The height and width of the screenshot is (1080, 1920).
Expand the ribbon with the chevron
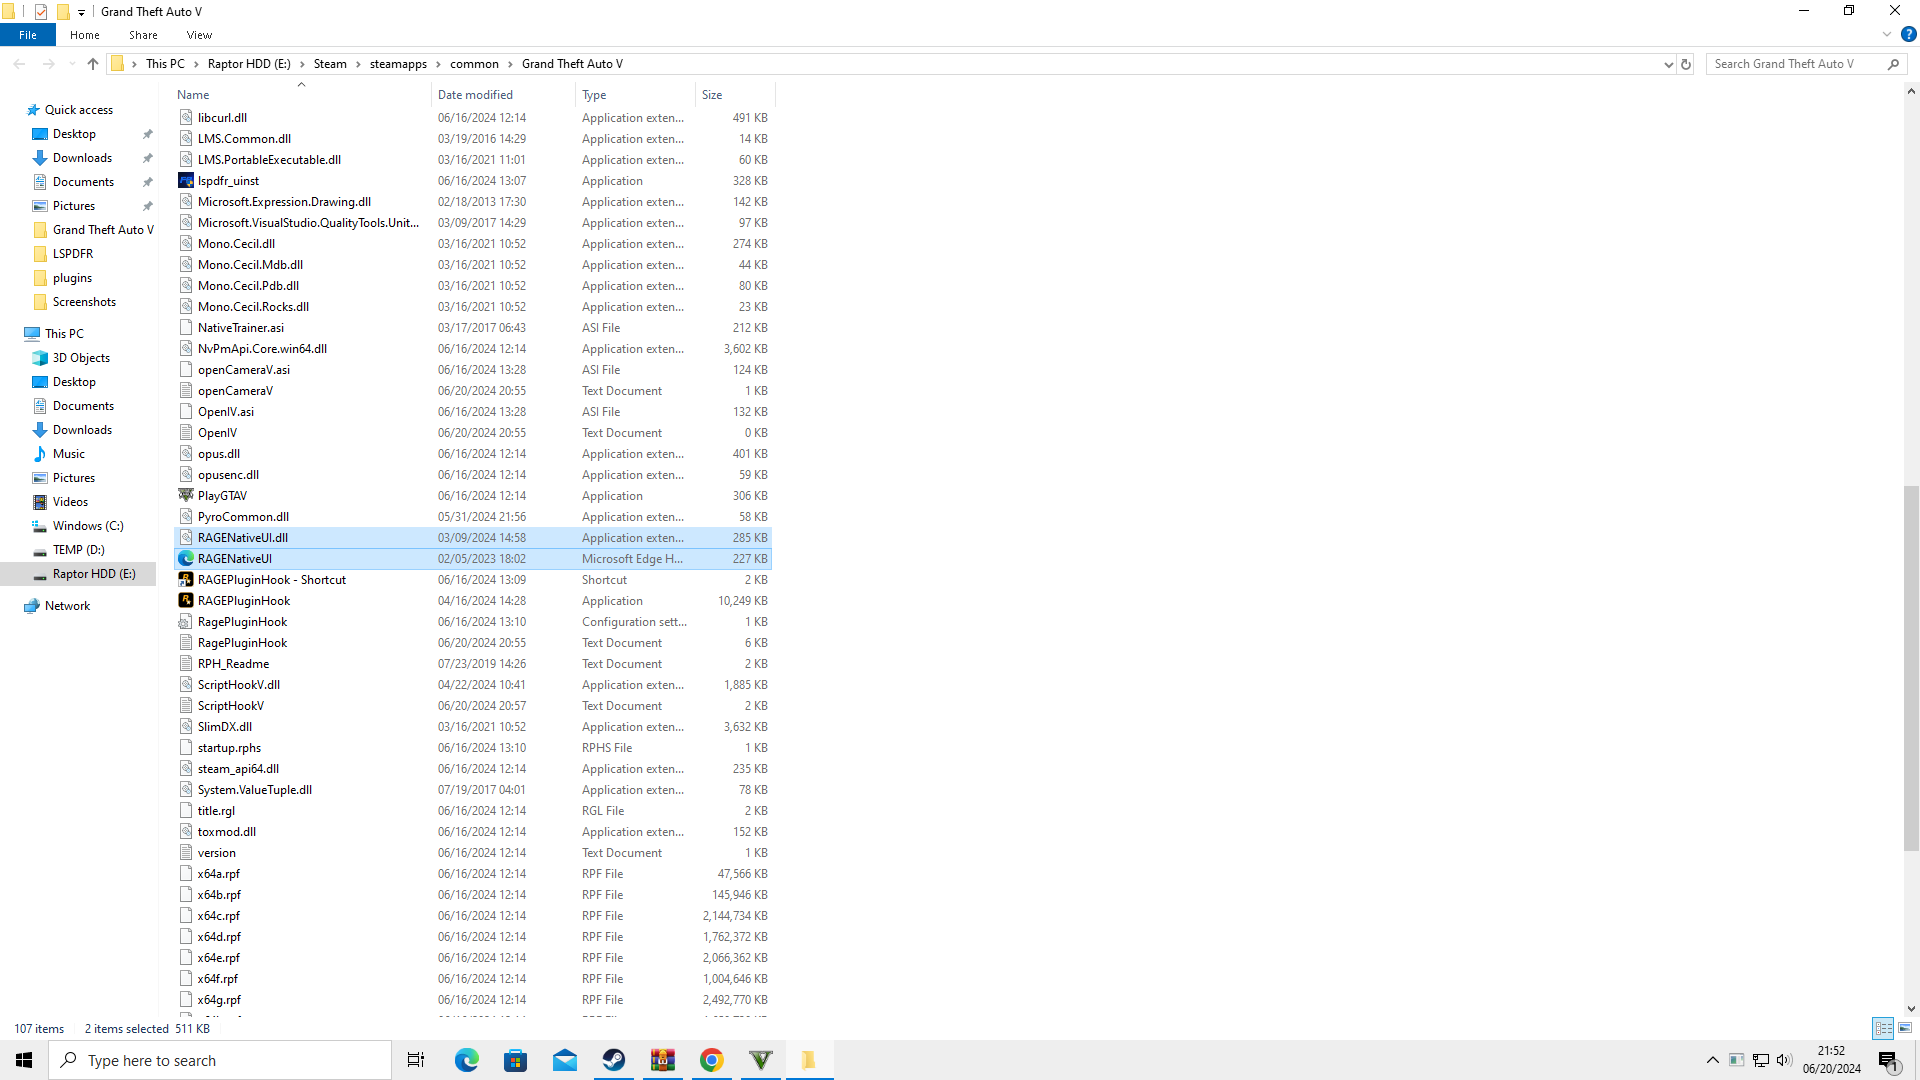(1887, 34)
